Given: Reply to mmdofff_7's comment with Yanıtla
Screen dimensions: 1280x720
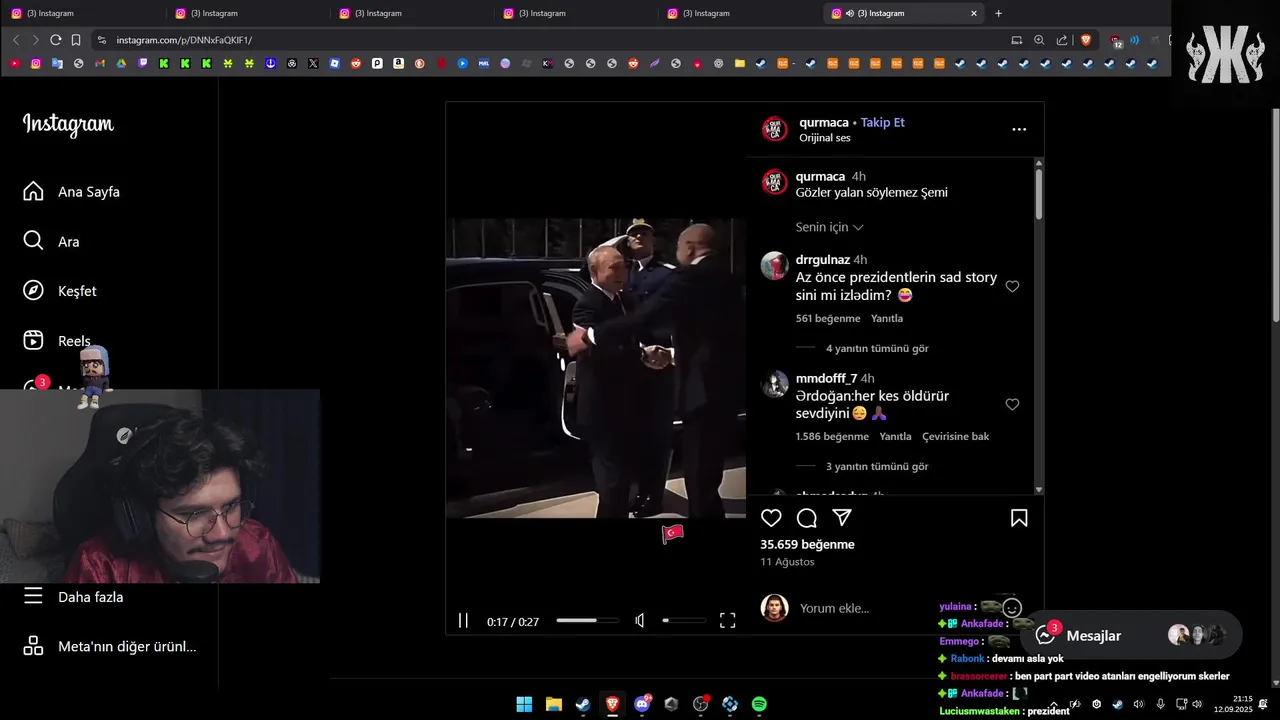Looking at the screenshot, I should (x=895, y=436).
